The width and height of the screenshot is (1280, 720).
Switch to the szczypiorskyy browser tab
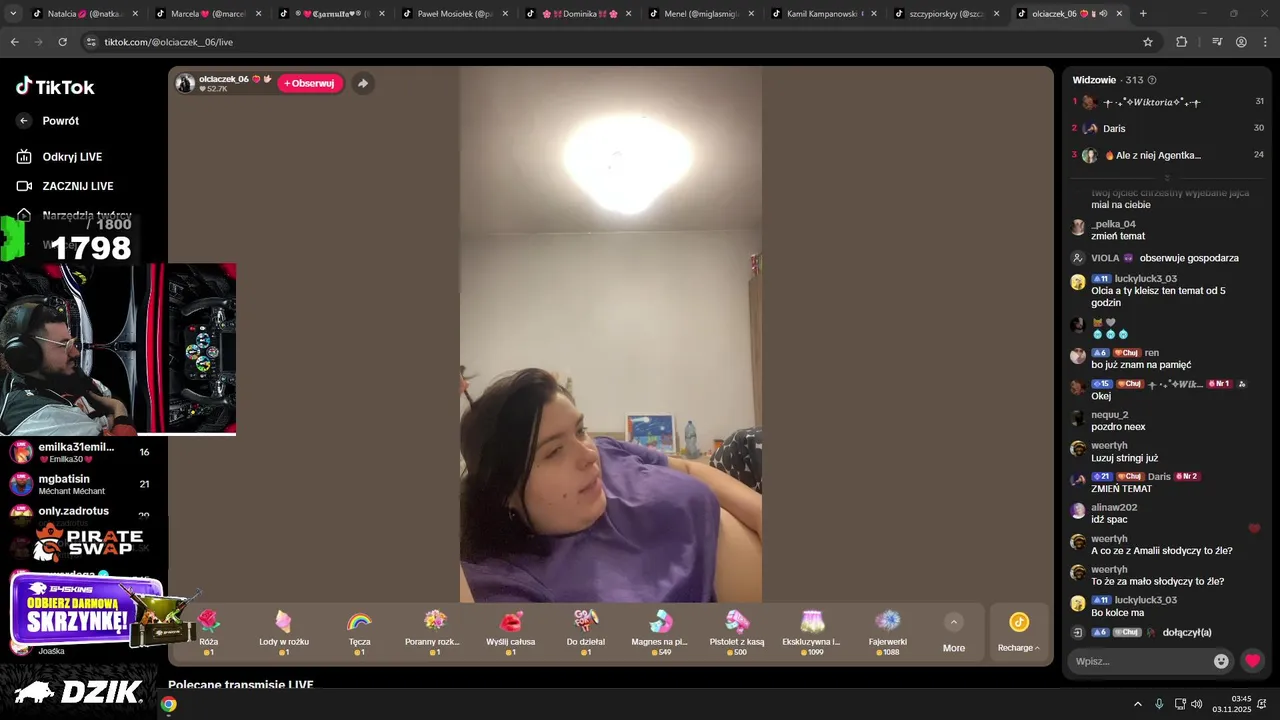click(947, 14)
